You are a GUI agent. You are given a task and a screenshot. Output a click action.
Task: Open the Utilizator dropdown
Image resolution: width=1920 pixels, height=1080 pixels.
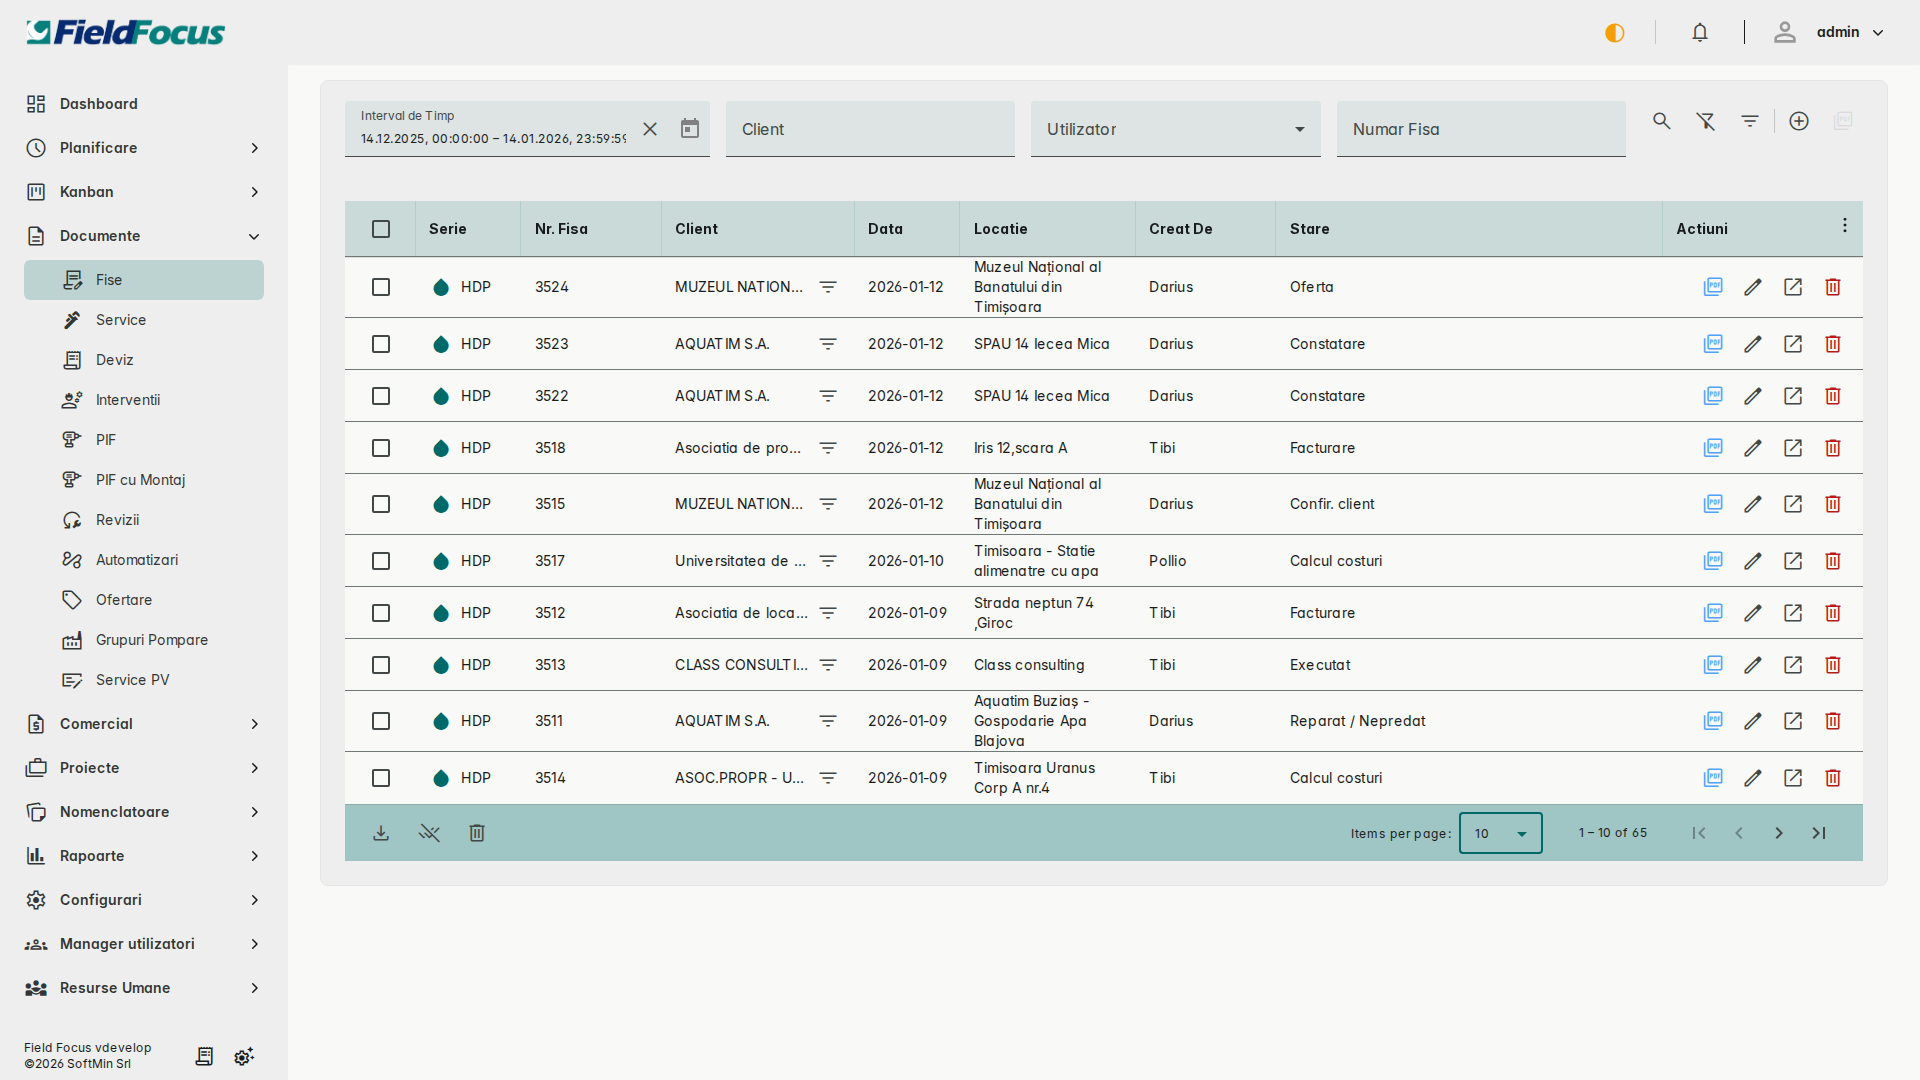(x=1175, y=129)
